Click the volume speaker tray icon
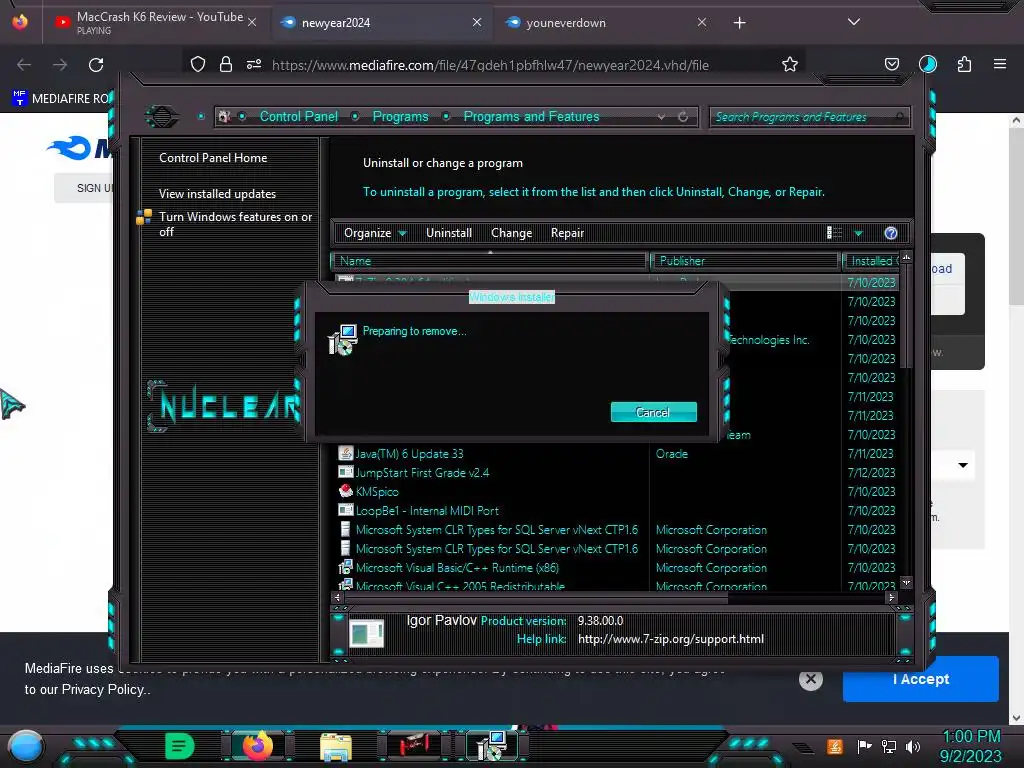The height and width of the screenshot is (768, 1024). tap(913, 746)
